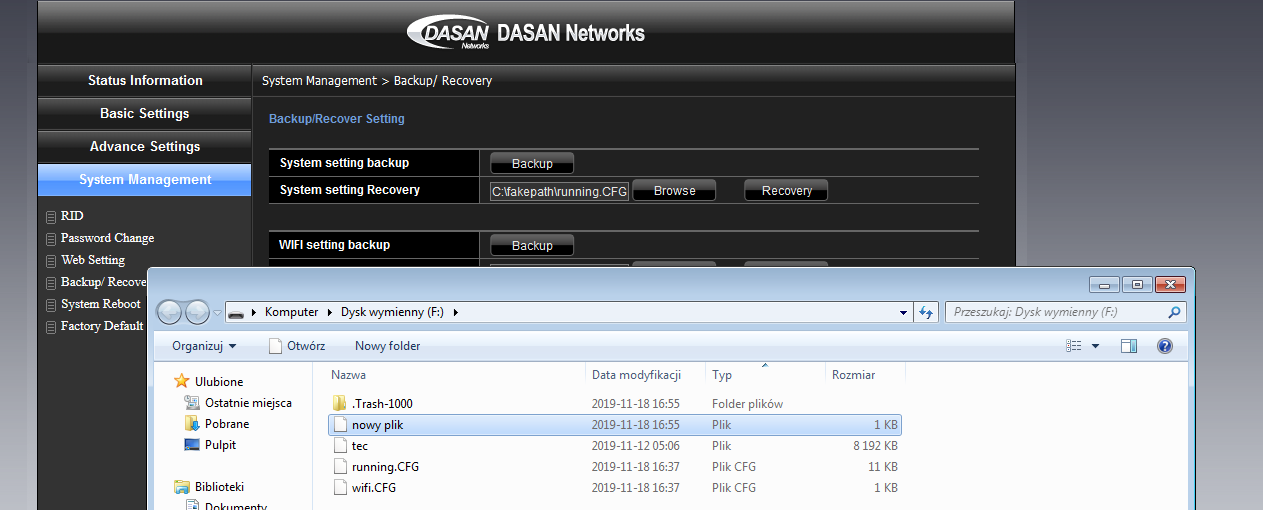This screenshot has height=510, width=1263.
Task: Maximize the Explorer window
Action: pyautogui.click(x=1137, y=284)
